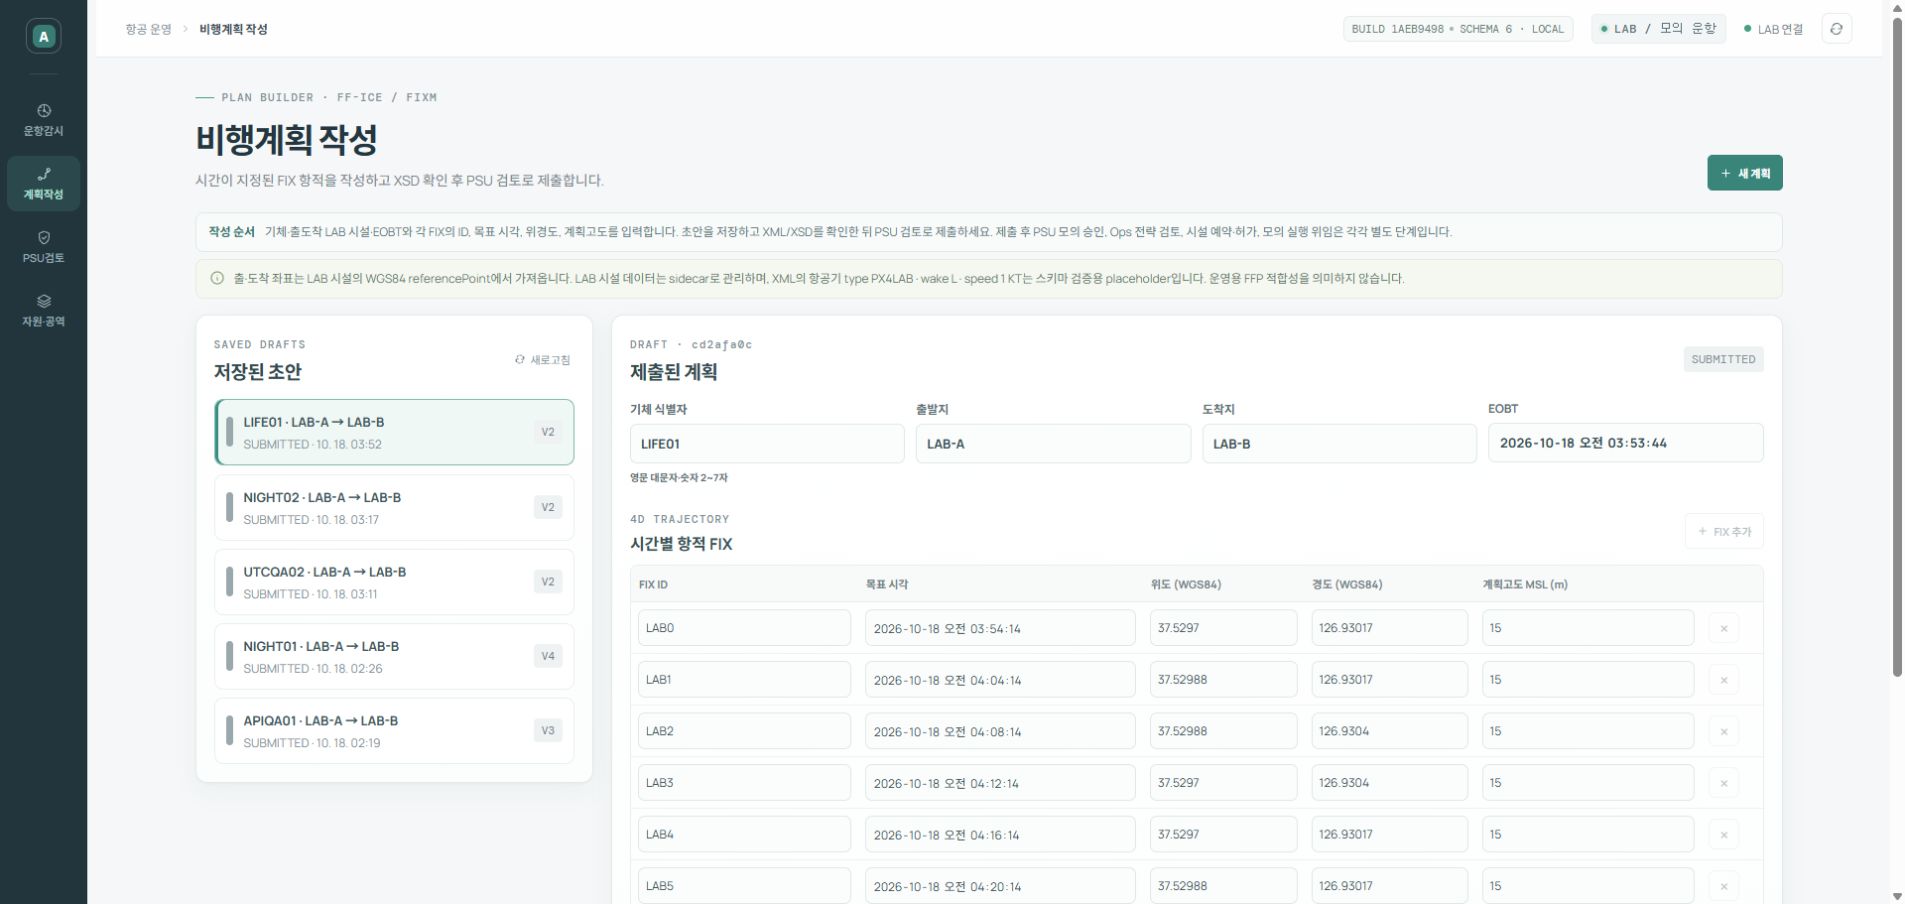The image size is (1905, 904).
Task: Open the NIGHT02 saved draft
Action: tap(394, 507)
